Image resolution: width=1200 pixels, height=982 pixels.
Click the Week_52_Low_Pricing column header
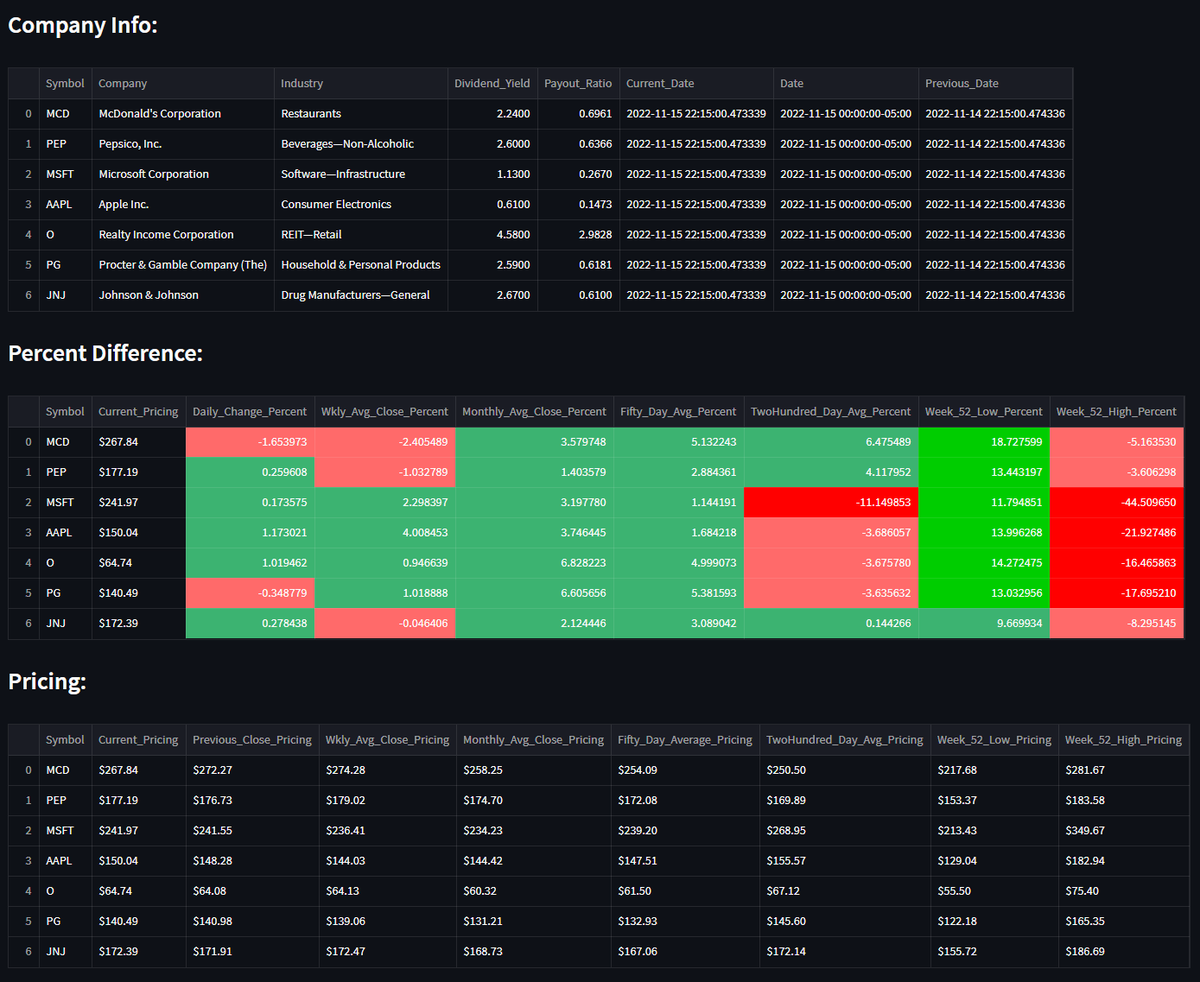tap(994, 740)
